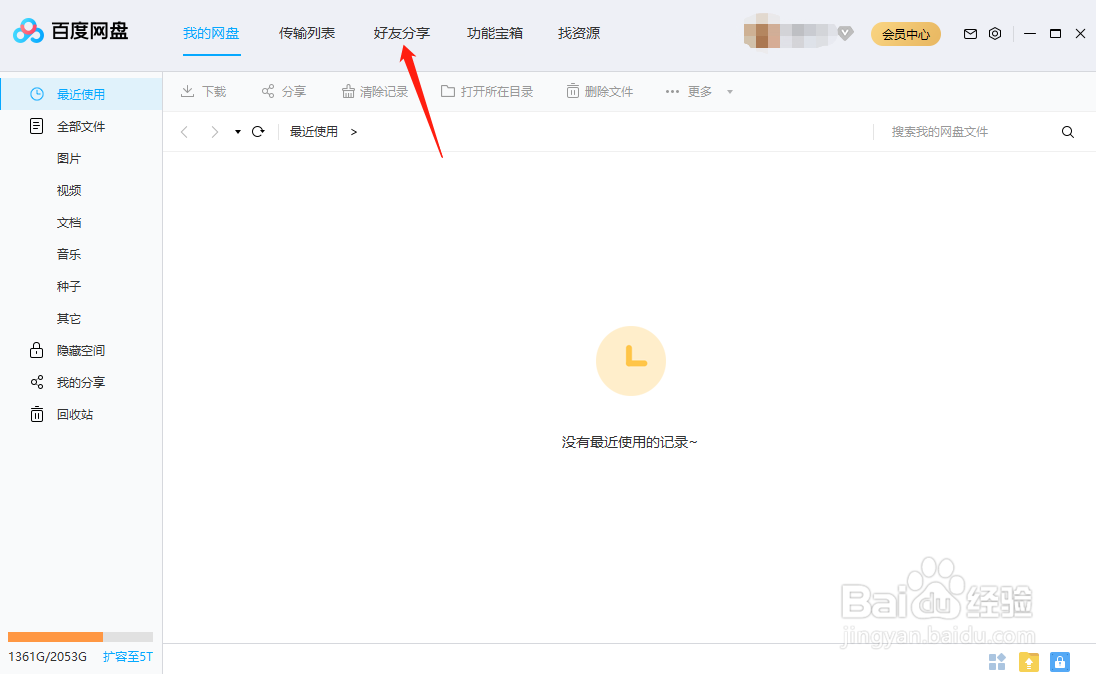This screenshot has width=1096, height=674.
Task: Click the 扩容至5T upgrade link
Action: click(x=128, y=657)
